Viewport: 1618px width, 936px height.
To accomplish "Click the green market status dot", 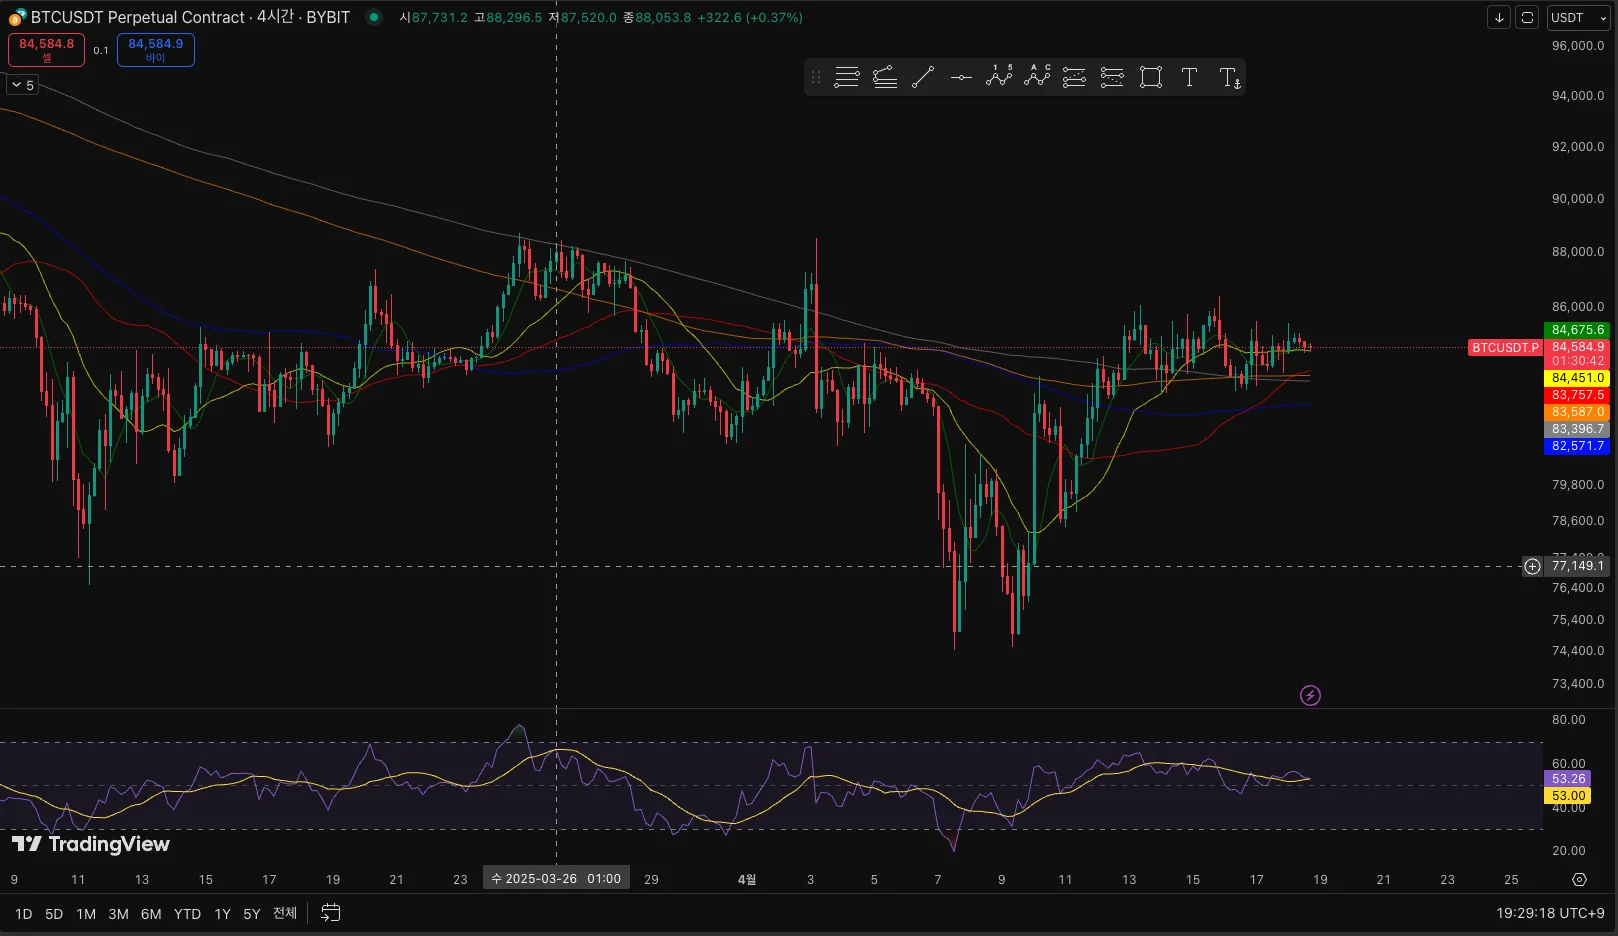I will click(x=374, y=17).
